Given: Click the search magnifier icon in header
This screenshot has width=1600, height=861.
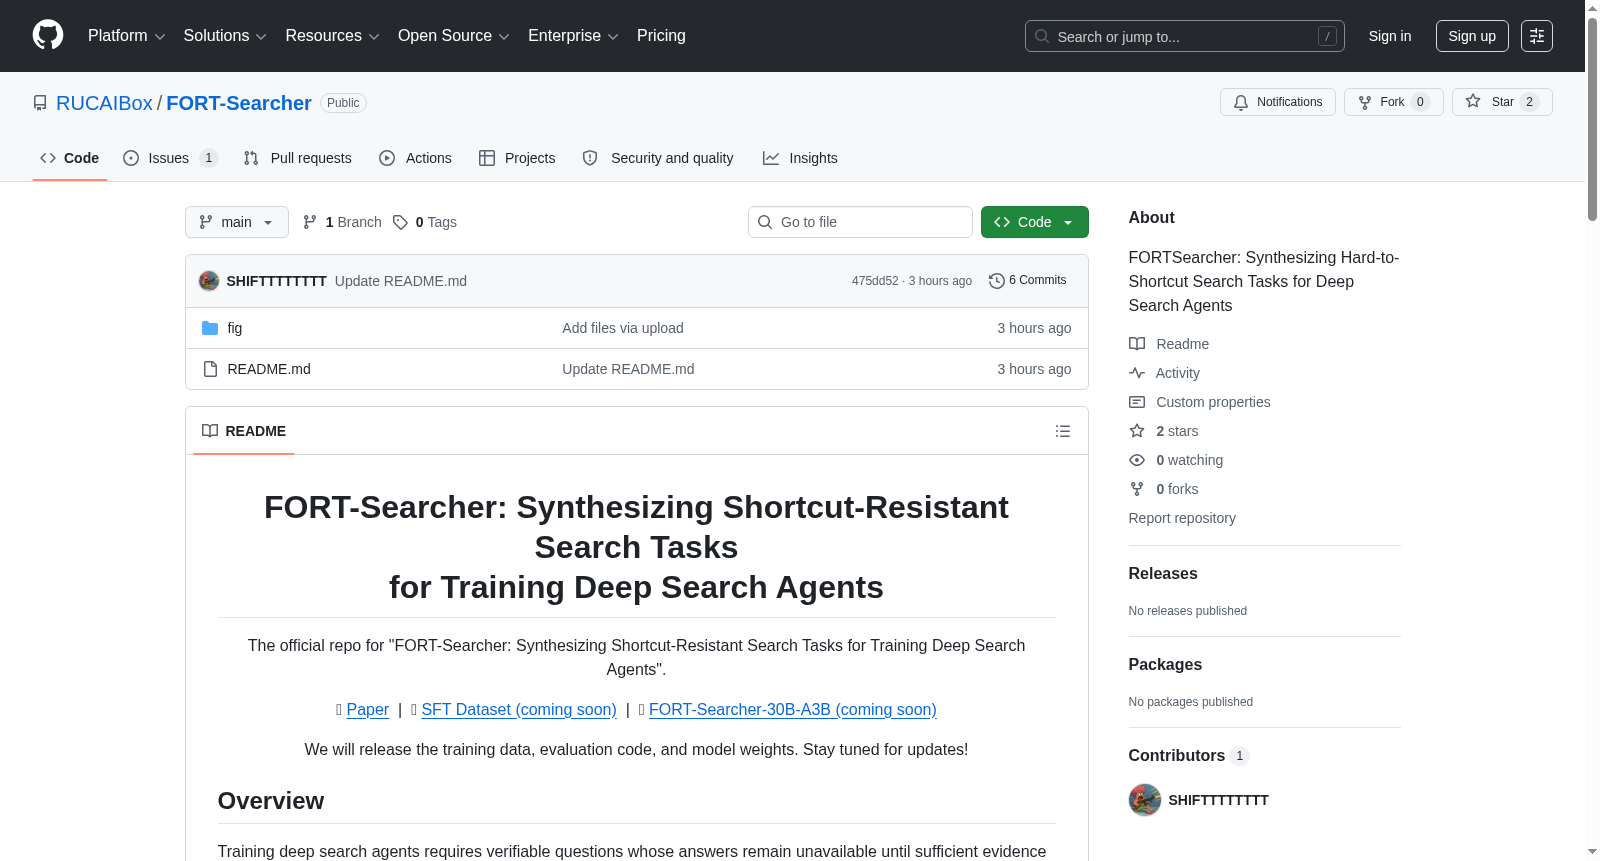Looking at the screenshot, I should point(1042,36).
